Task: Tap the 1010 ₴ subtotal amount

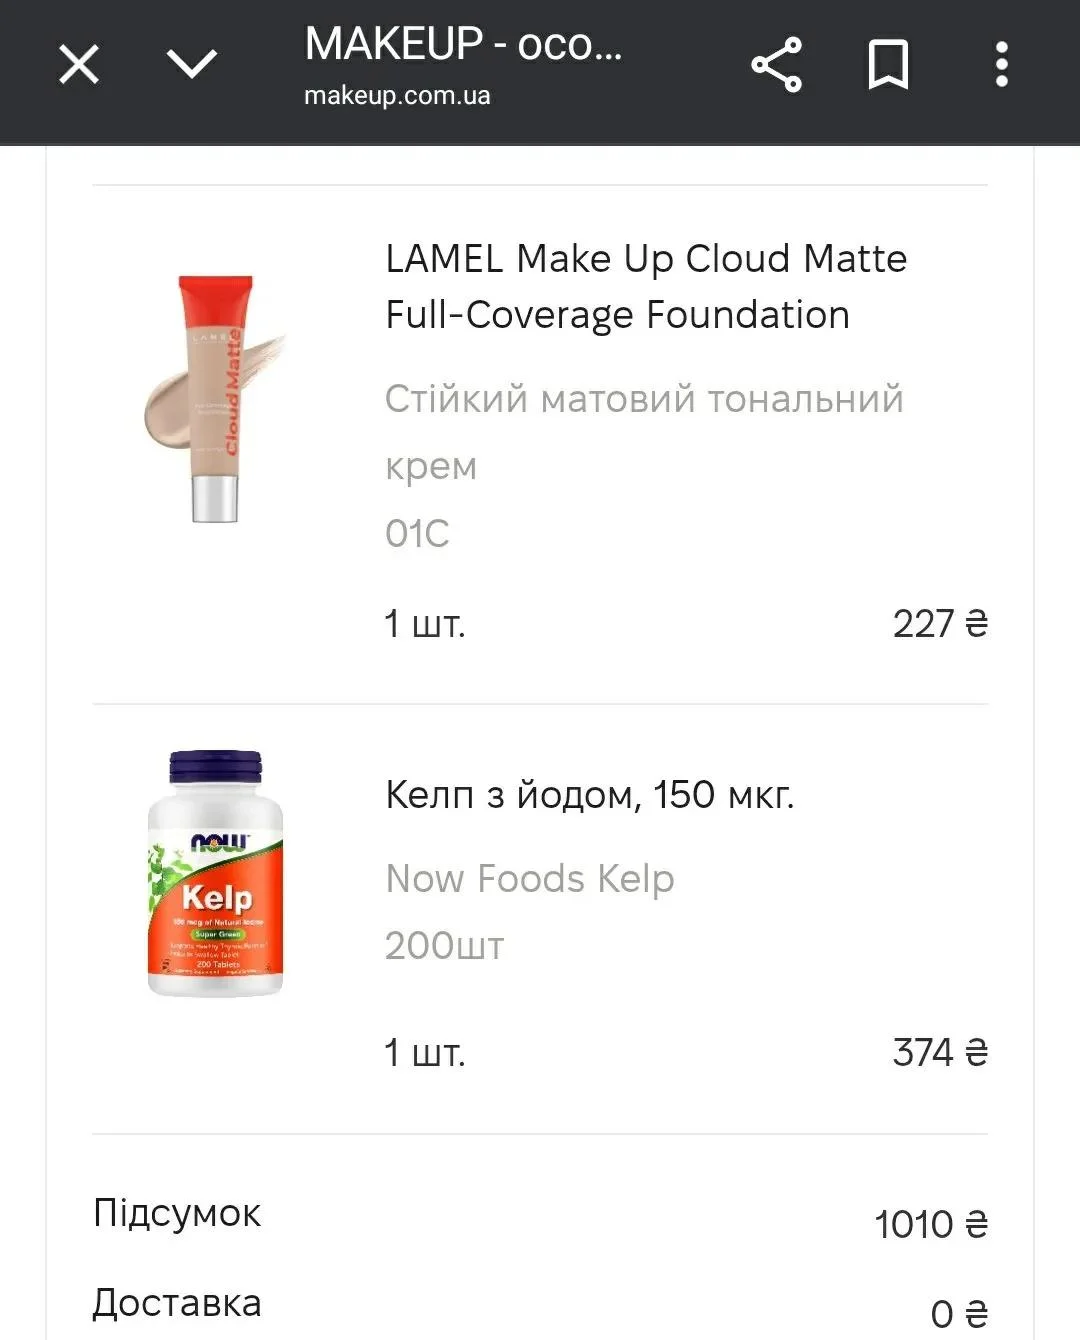Action: (x=930, y=1224)
